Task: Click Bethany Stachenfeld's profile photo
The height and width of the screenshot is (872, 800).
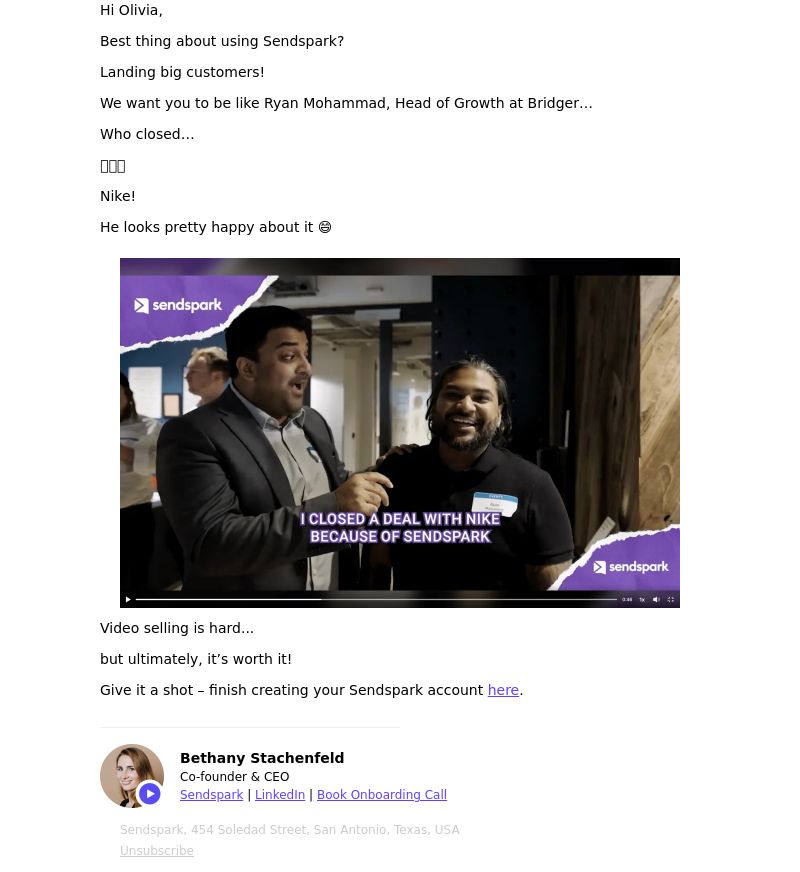Action: [132, 776]
